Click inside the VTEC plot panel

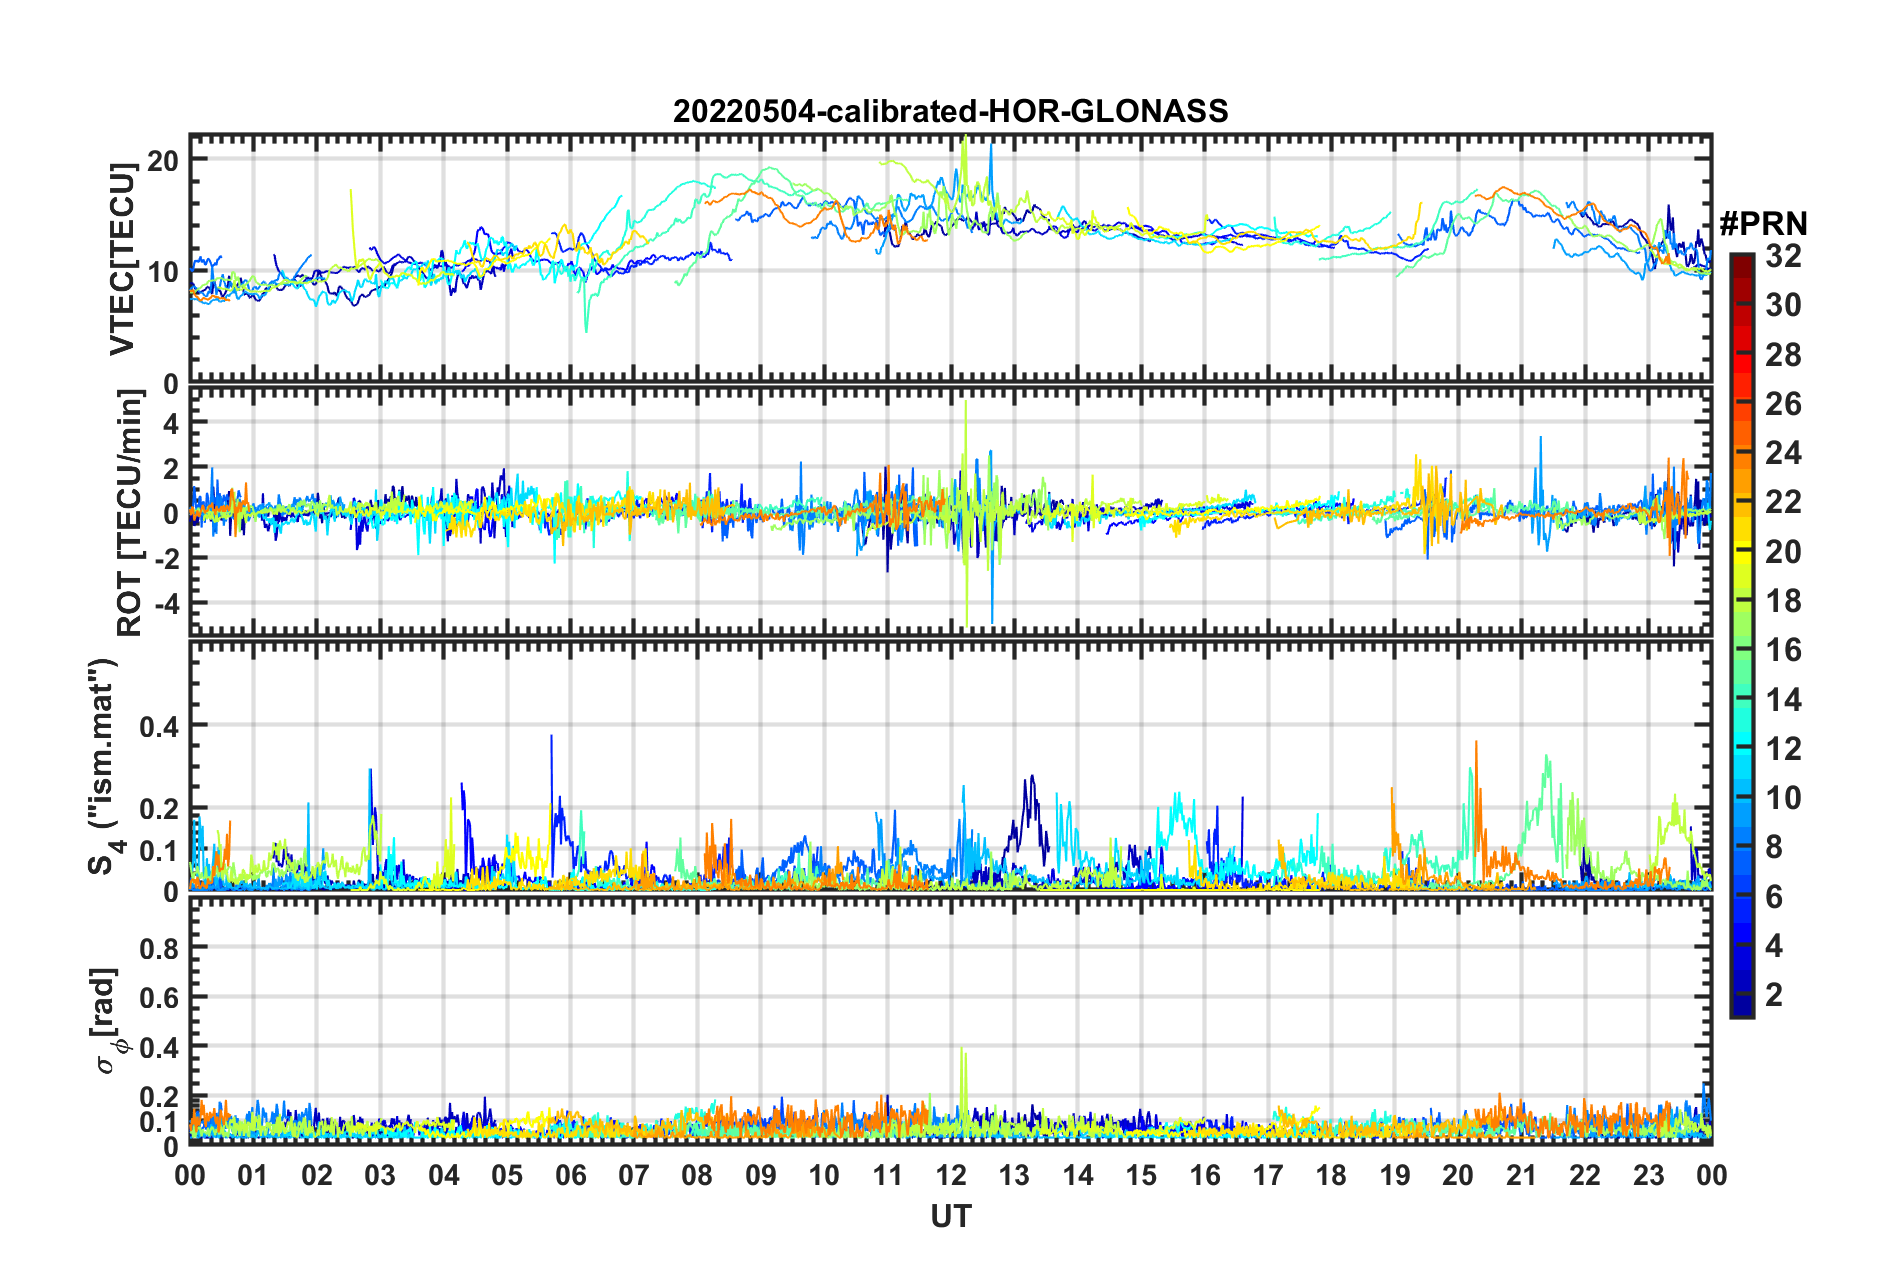pos(950,259)
